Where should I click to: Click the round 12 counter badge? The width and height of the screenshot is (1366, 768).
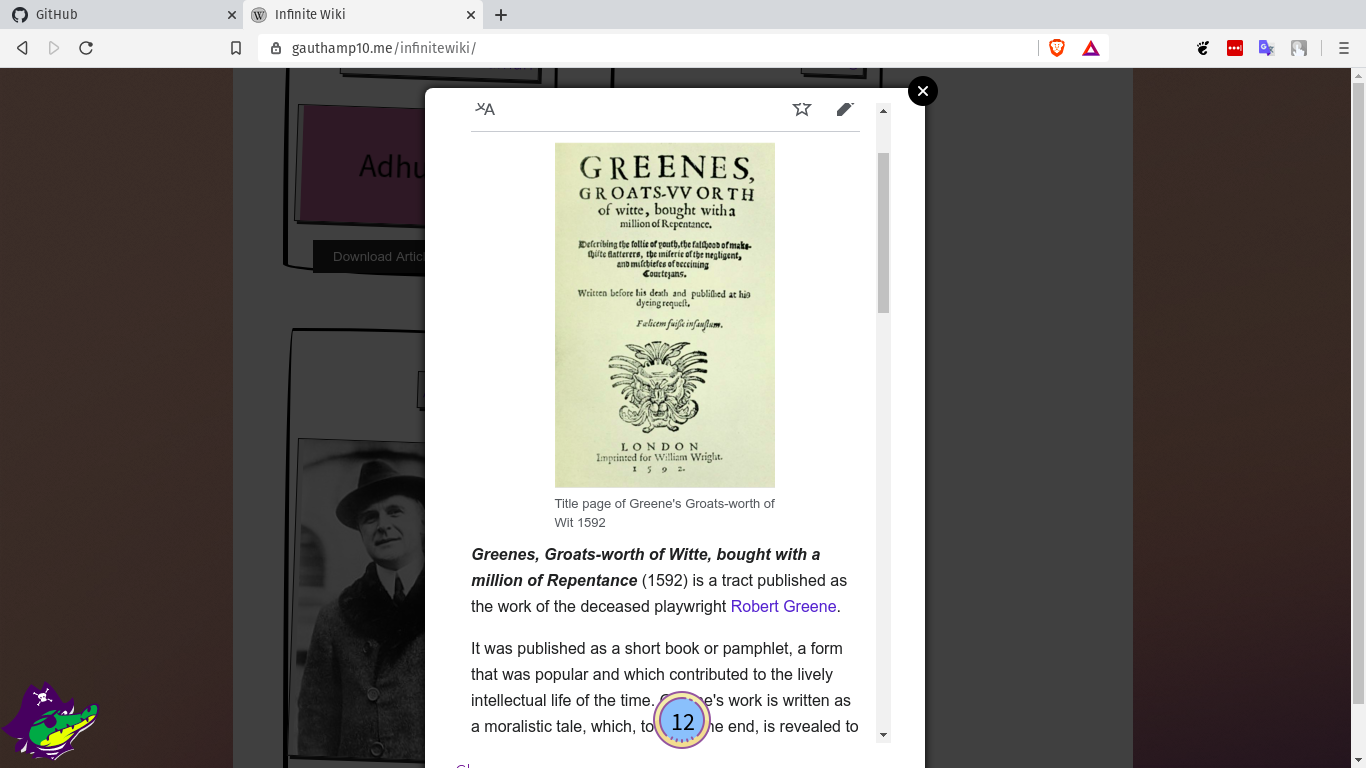pos(682,721)
